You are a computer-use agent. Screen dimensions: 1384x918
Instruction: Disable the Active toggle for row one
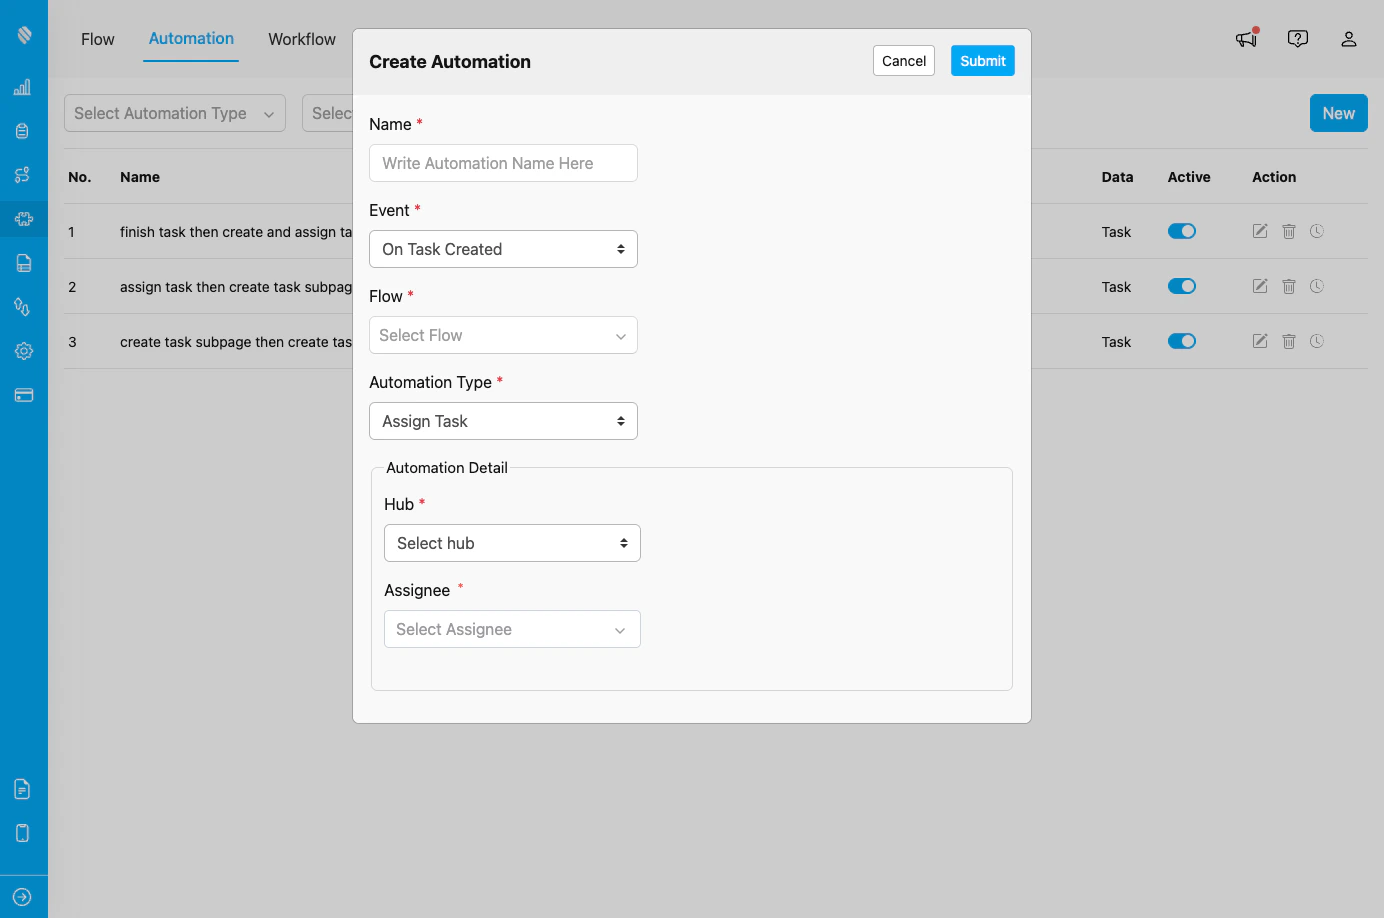[1182, 231]
